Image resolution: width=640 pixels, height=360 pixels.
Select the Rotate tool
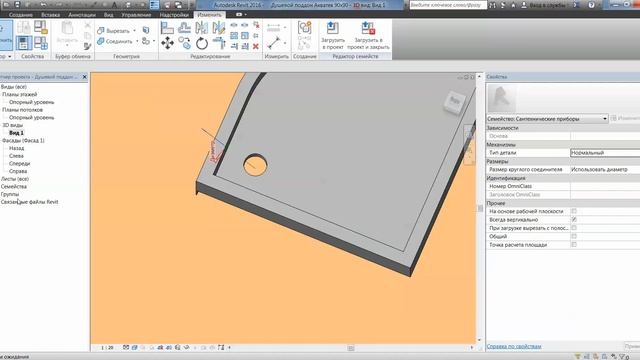pos(202,43)
